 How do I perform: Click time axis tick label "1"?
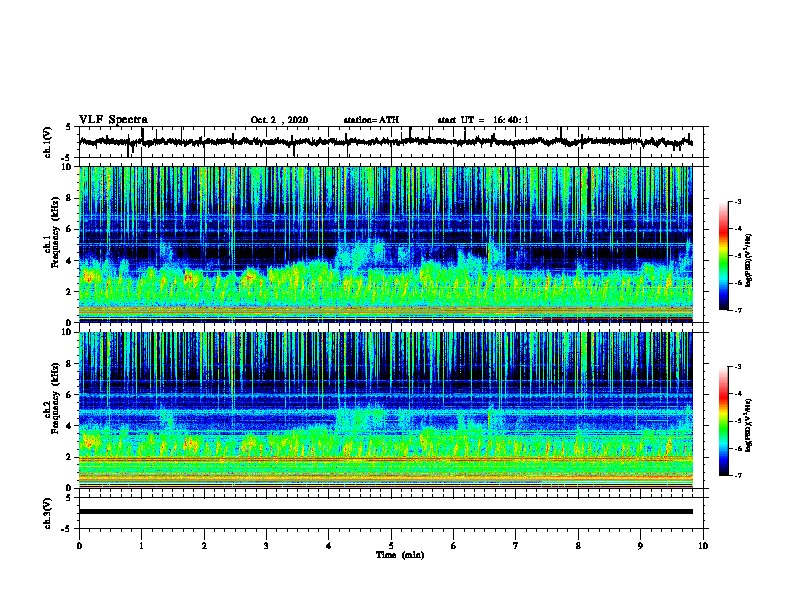[141, 546]
